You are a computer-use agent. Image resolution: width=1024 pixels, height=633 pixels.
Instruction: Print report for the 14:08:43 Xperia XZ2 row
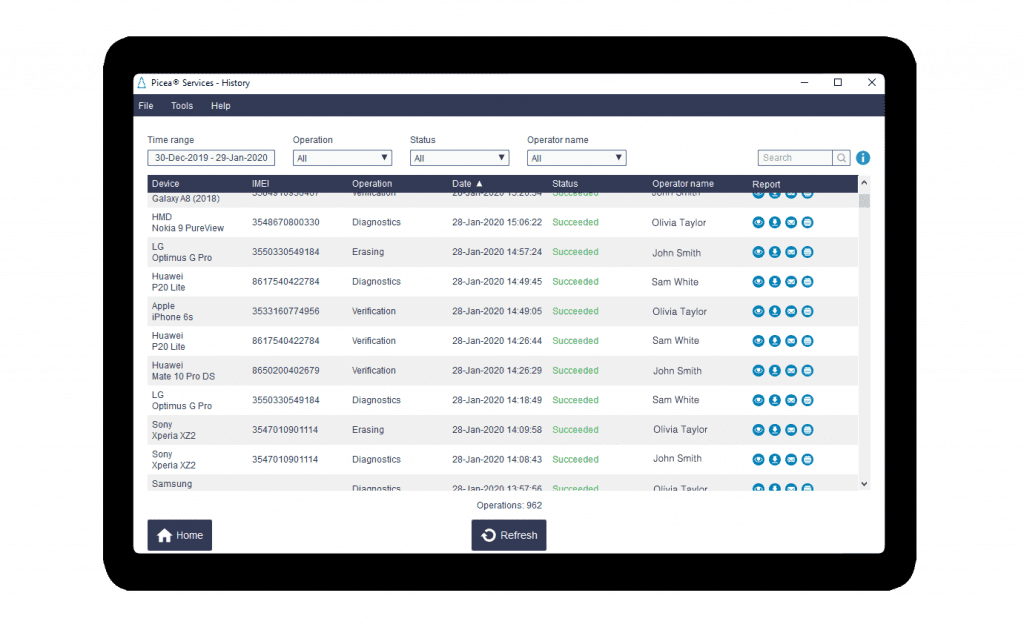click(x=807, y=459)
